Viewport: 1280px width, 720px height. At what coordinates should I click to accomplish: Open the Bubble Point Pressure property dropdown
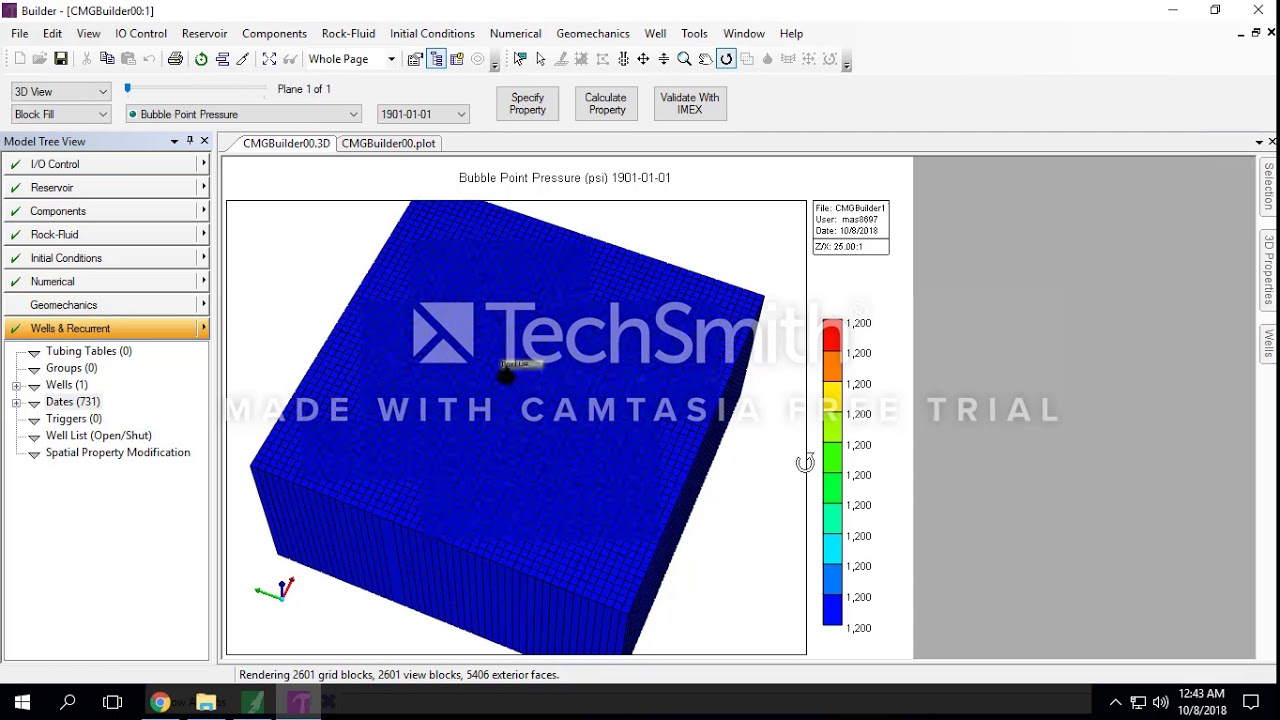point(243,114)
